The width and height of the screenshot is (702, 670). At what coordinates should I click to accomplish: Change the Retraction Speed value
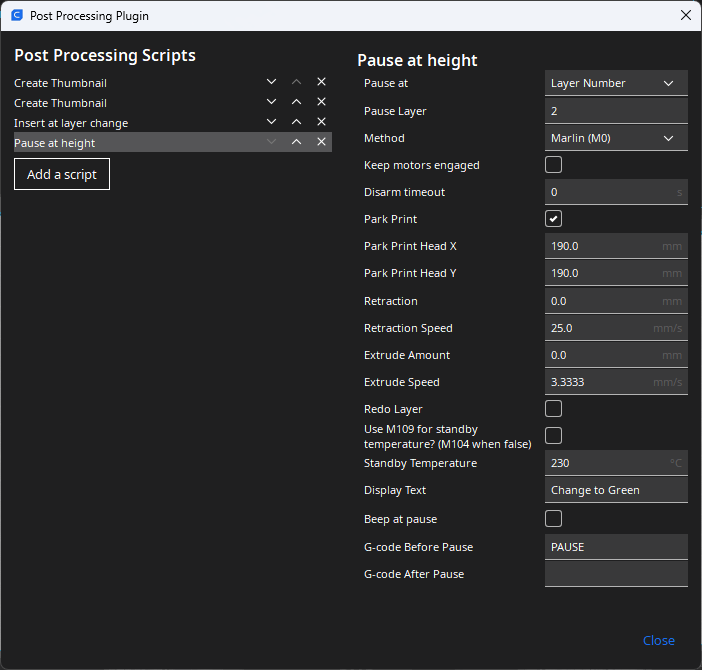click(616, 328)
